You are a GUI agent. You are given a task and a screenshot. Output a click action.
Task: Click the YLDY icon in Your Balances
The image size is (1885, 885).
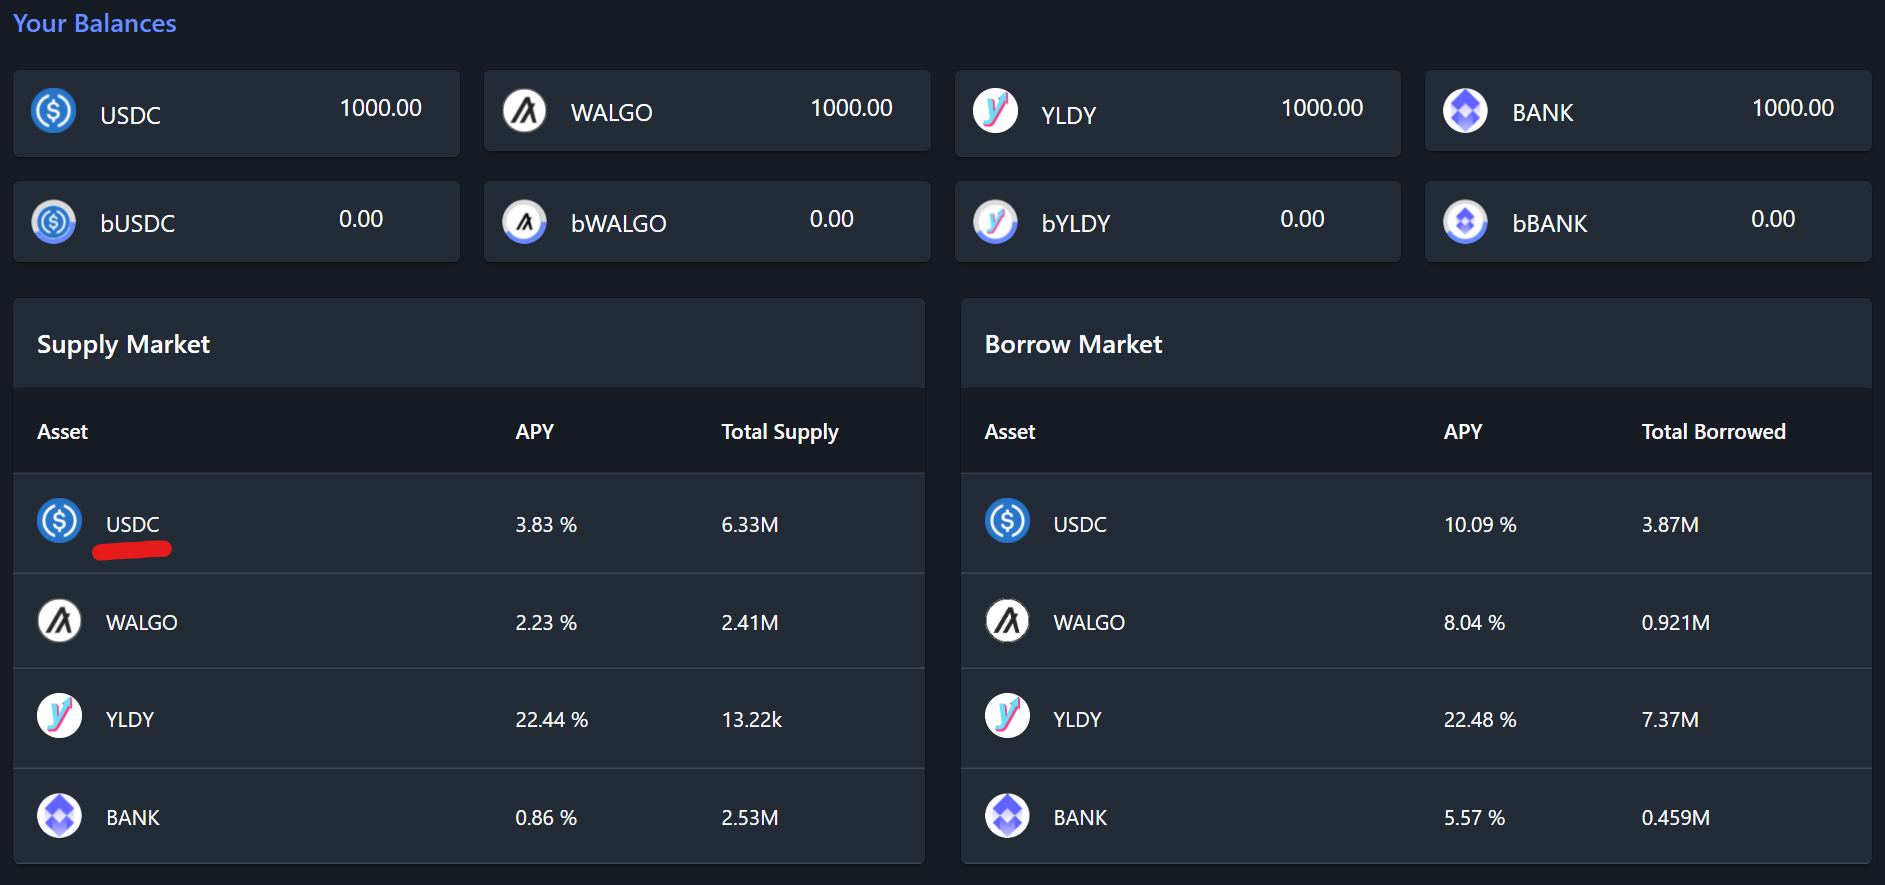click(x=995, y=111)
